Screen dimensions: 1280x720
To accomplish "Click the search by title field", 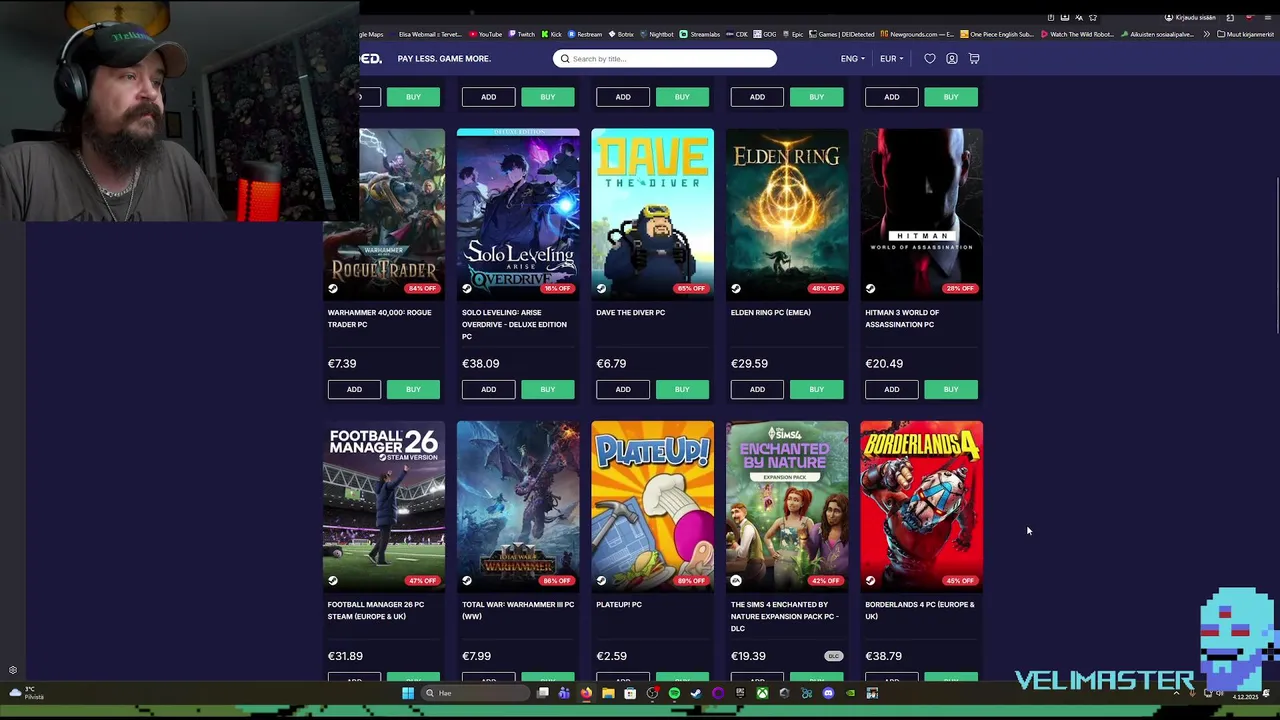I will pyautogui.click(x=665, y=59).
